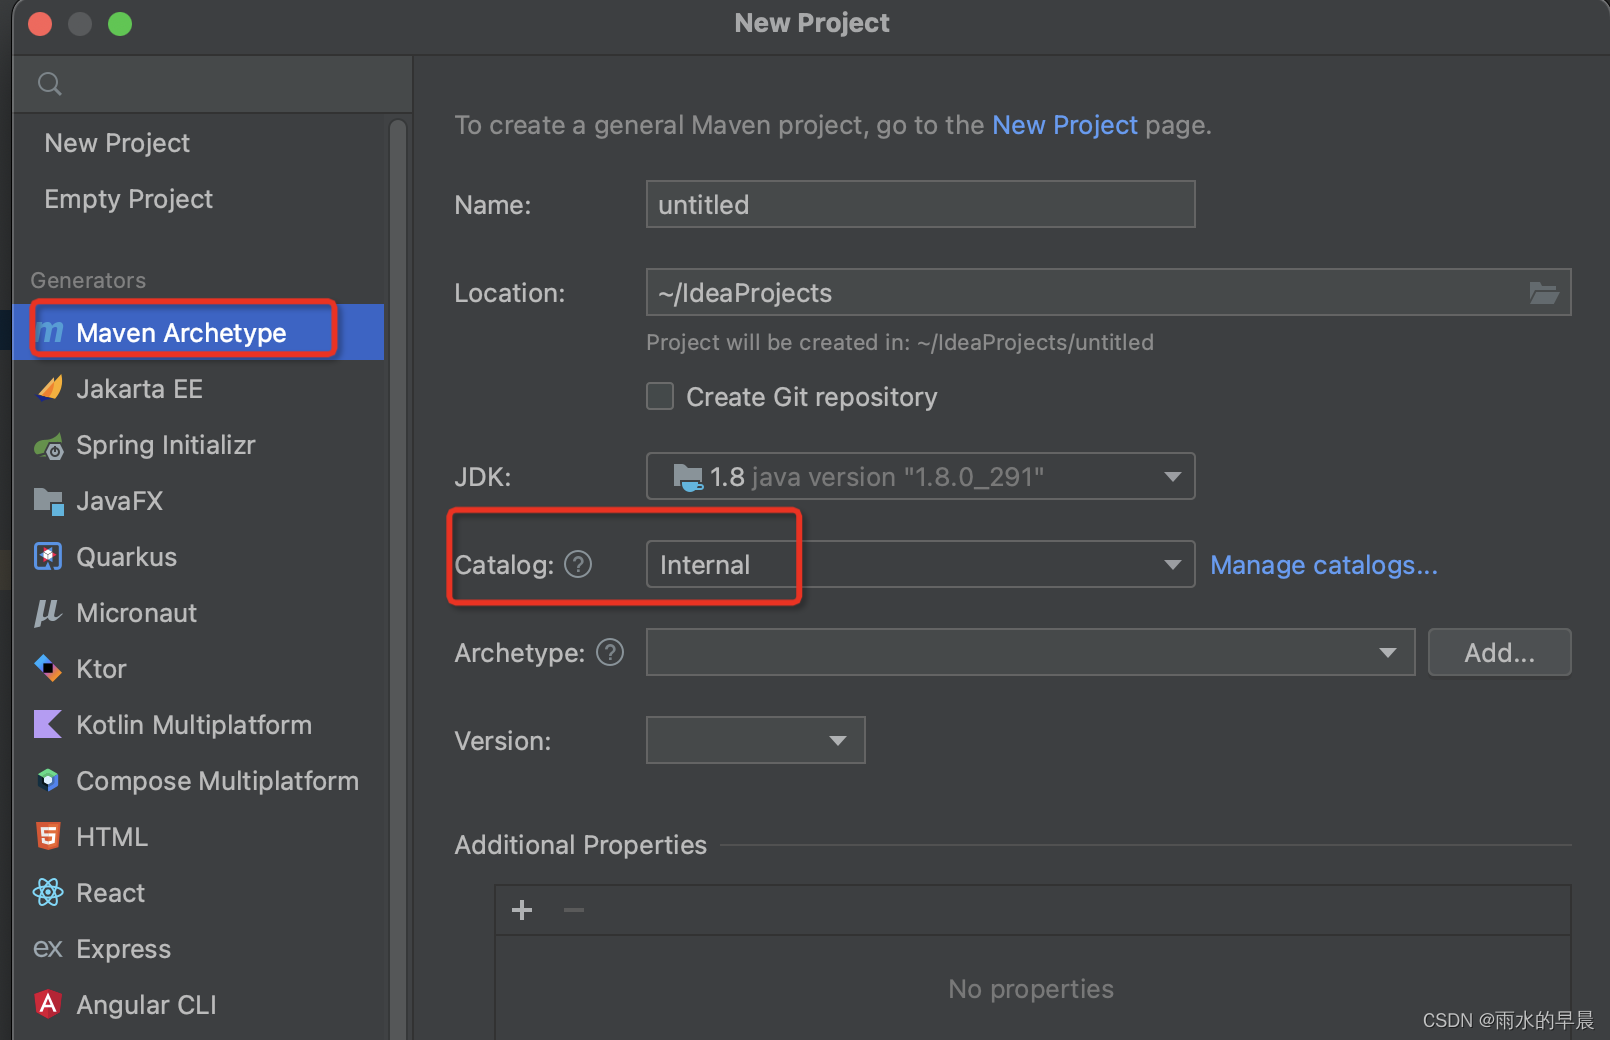
Task: Click the Manage catalogs link
Action: point(1324,565)
